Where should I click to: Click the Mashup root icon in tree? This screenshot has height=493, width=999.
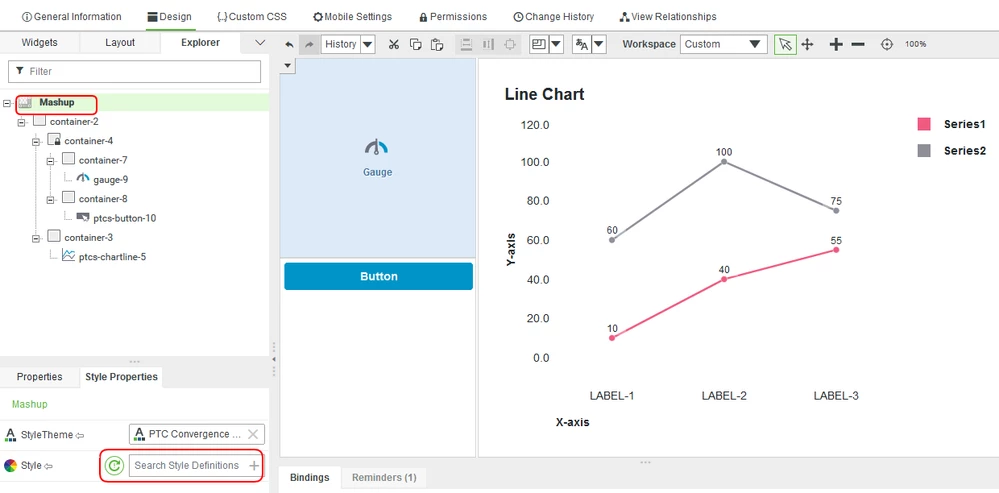point(25,103)
